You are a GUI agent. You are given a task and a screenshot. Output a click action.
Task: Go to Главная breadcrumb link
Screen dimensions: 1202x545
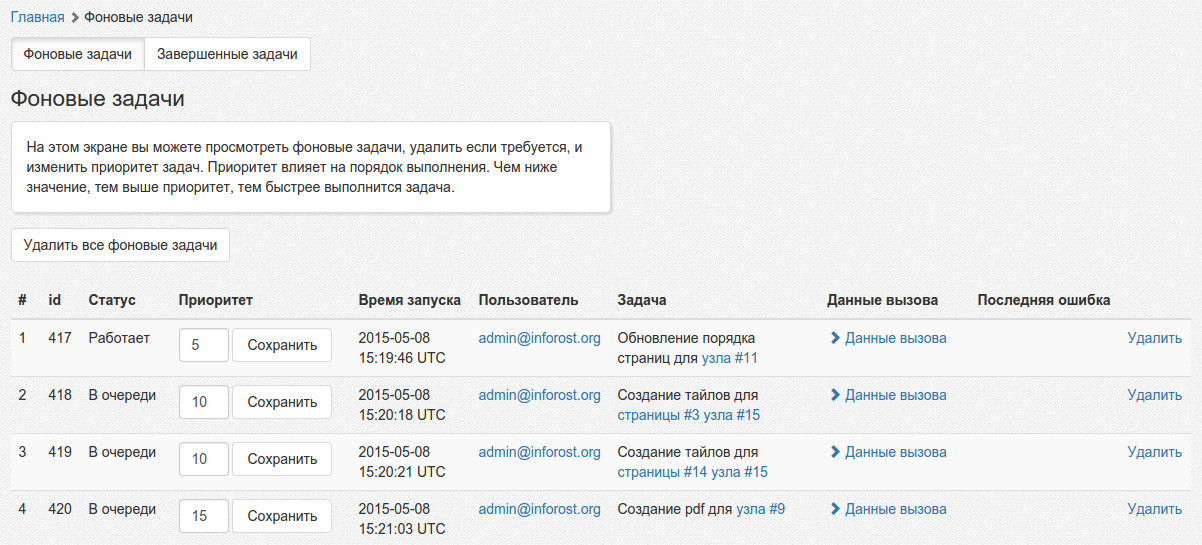[x=37, y=17]
